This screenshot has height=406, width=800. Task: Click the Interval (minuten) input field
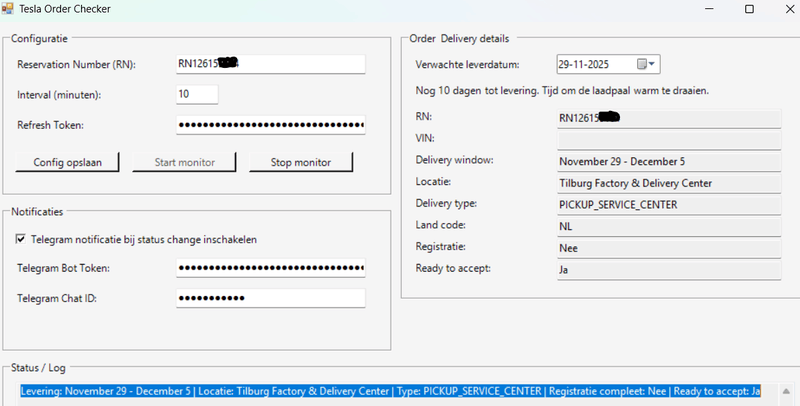pyautogui.click(x=197, y=94)
